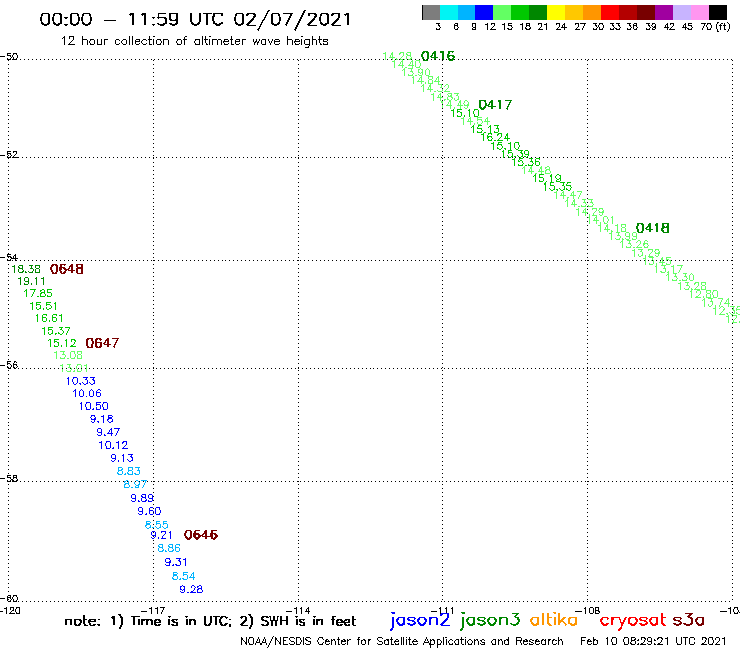Click the wave height value 8.54

183,576
